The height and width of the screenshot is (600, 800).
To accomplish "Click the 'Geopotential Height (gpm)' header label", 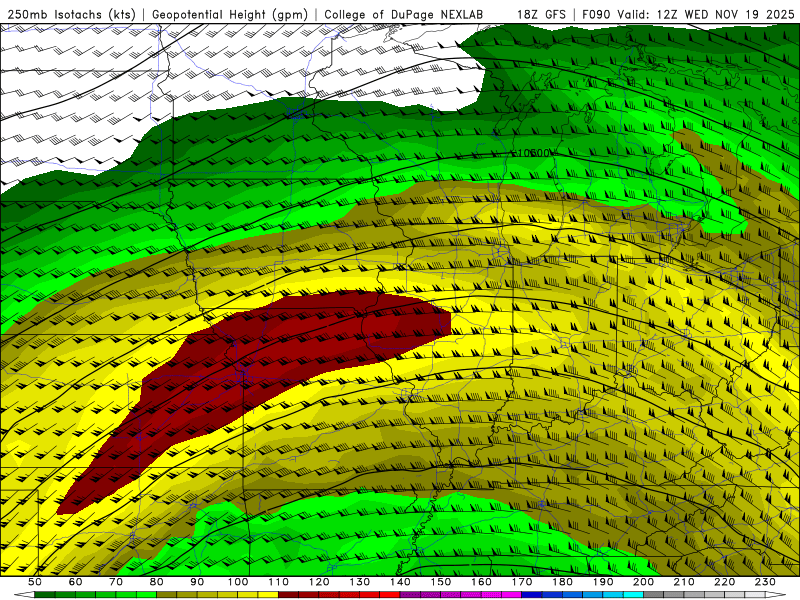I will [x=230, y=15].
